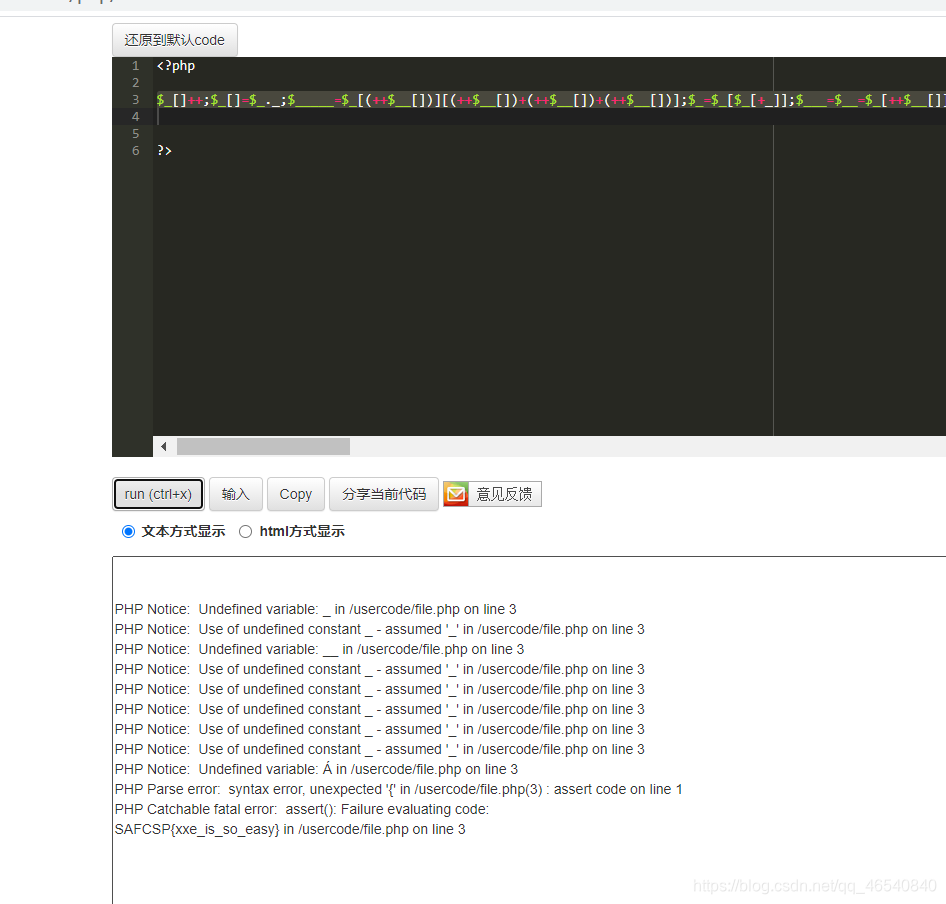
Task: Run the code with run (ctrl+x)
Action: click(158, 494)
